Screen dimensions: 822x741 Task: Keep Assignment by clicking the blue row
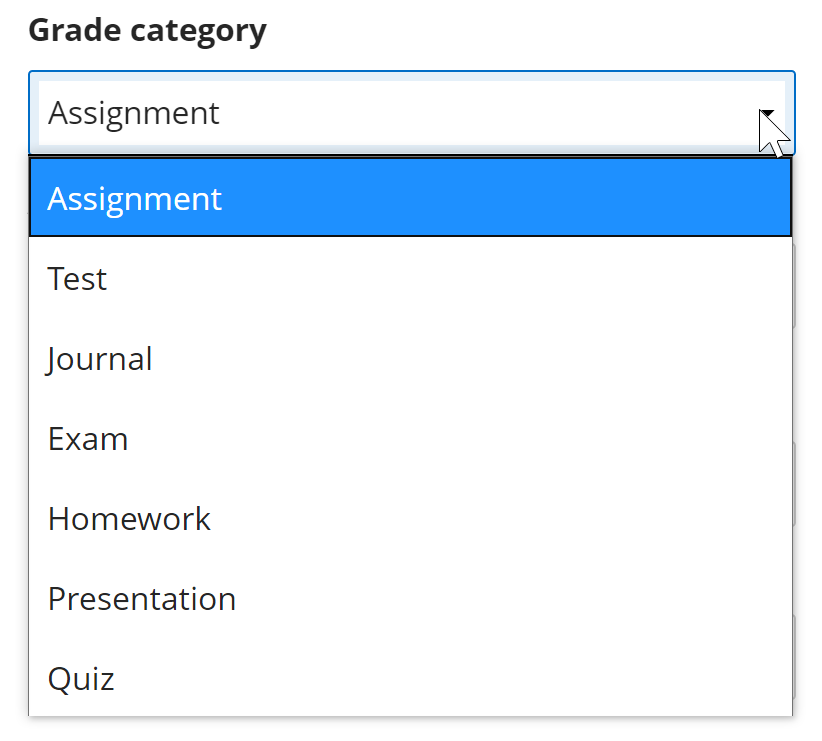tap(410, 198)
